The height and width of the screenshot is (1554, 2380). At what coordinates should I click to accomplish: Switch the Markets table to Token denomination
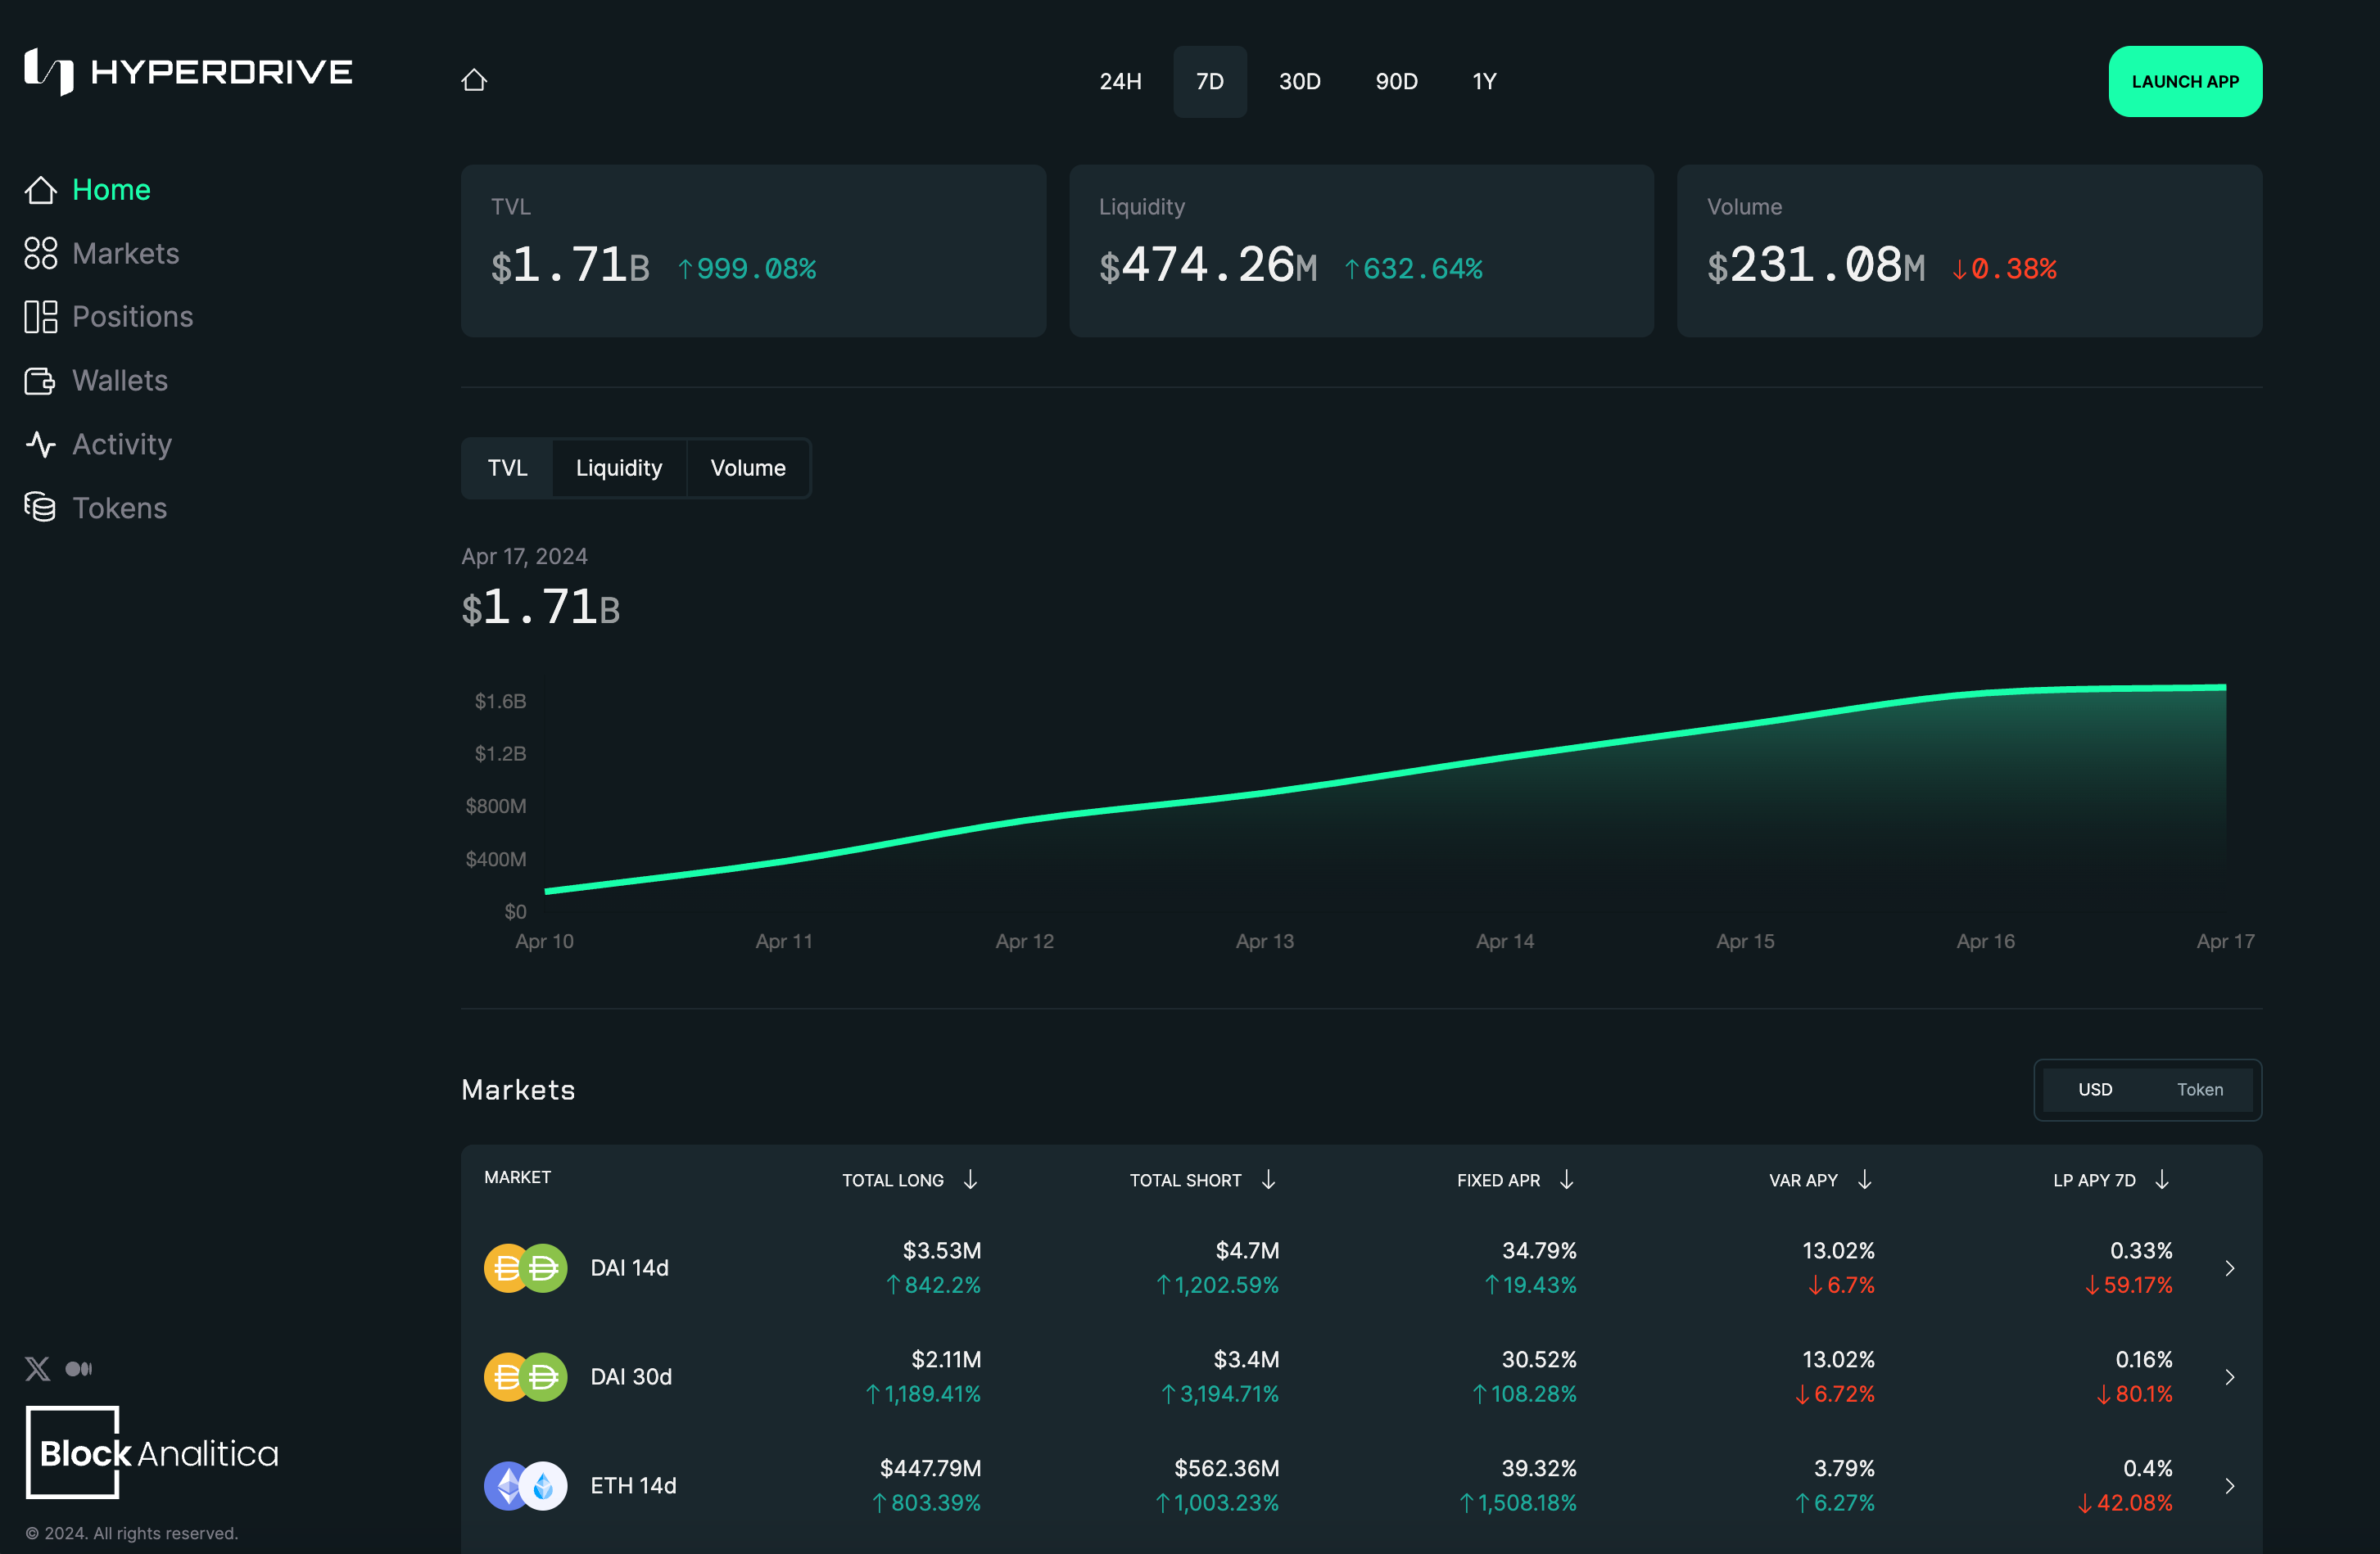(2199, 1089)
